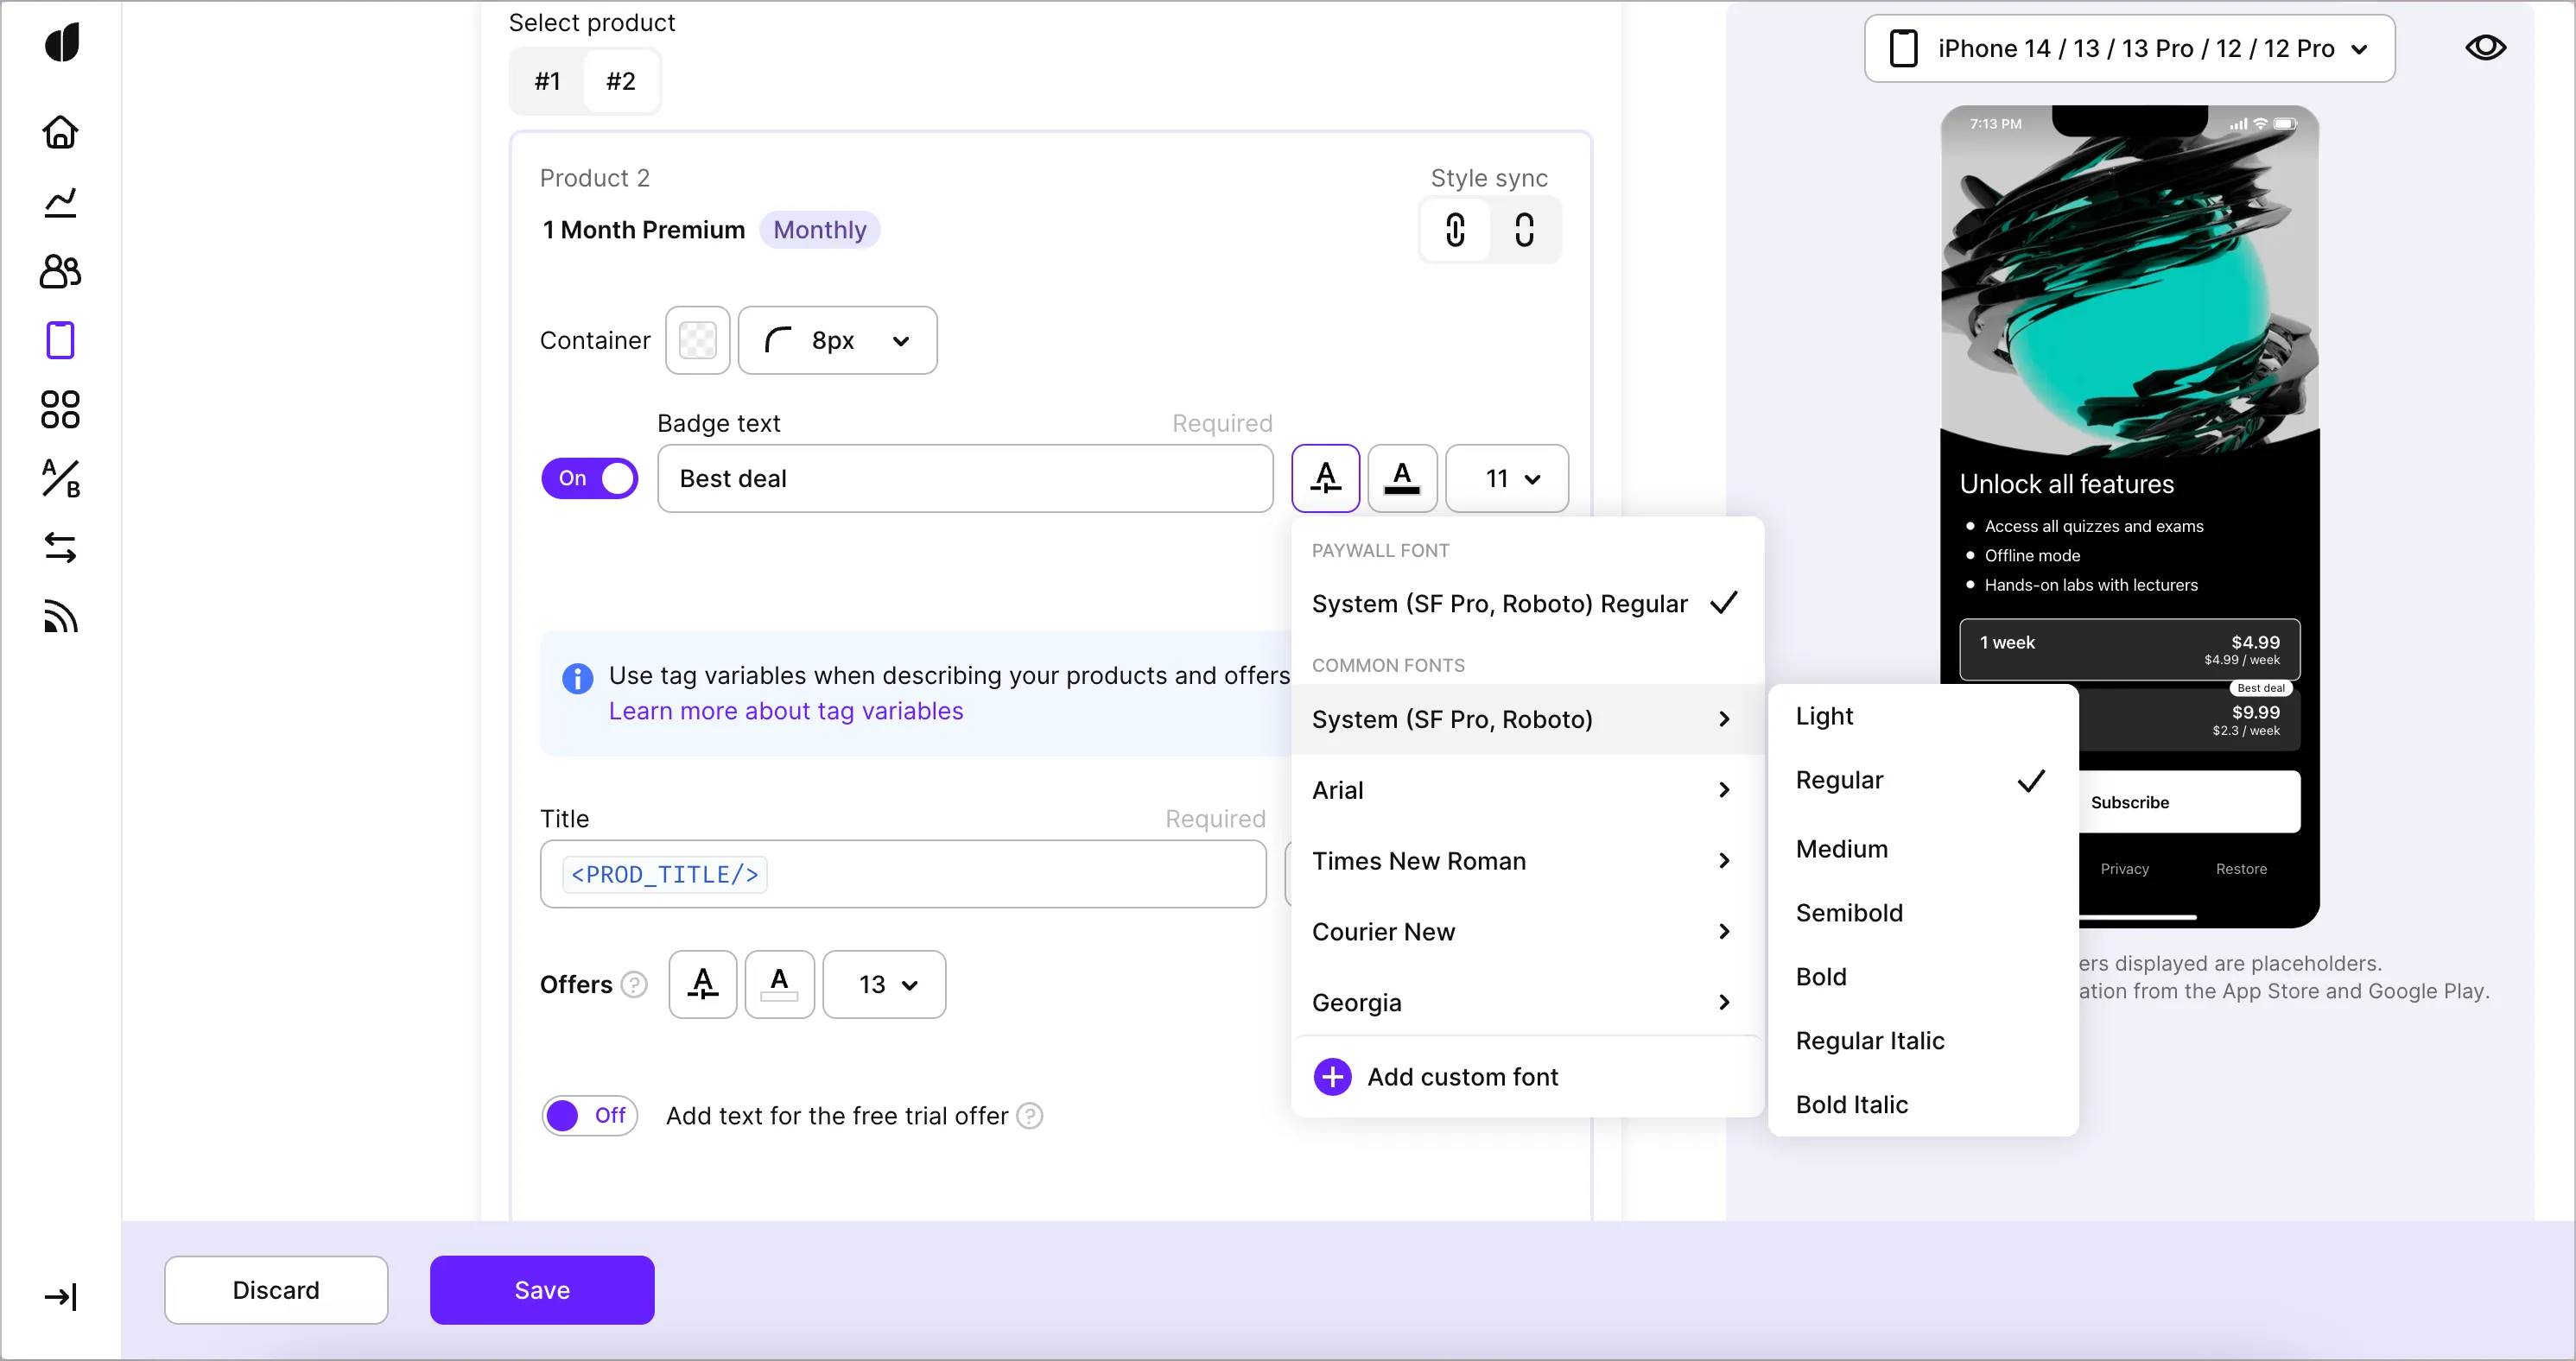Image resolution: width=2576 pixels, height=1361 pixels.
Task: Switch to product tab #1
Action: tap(547, 81)
